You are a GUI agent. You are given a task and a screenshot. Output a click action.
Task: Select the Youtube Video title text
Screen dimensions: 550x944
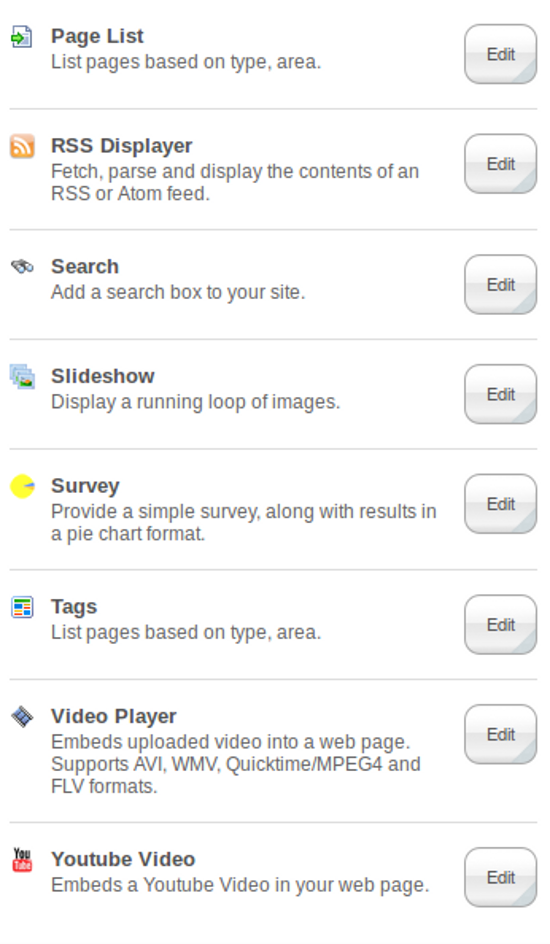coord(123,859)
